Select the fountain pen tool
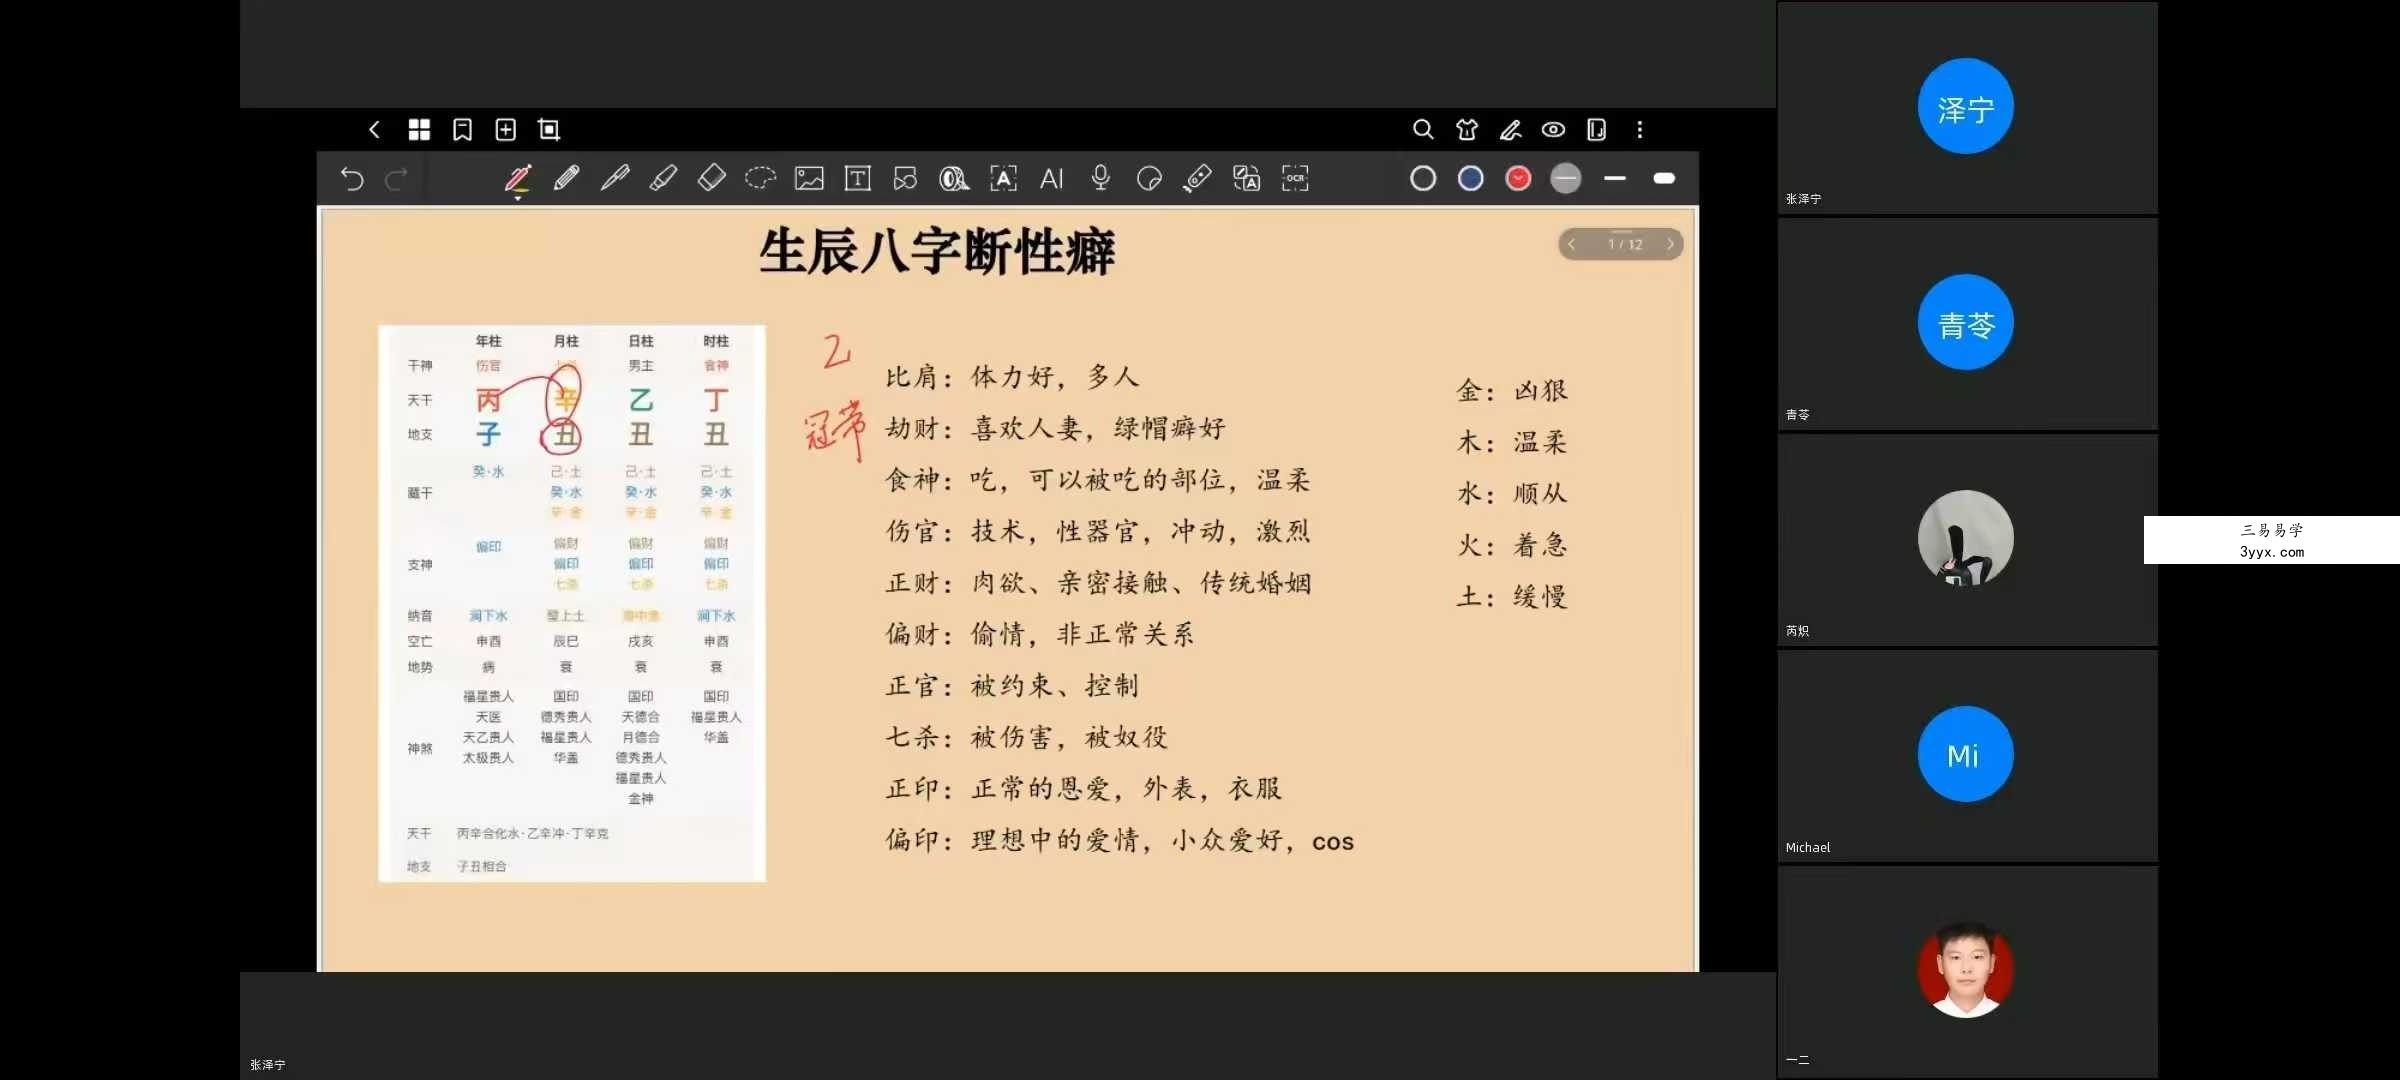 (615, 178)
